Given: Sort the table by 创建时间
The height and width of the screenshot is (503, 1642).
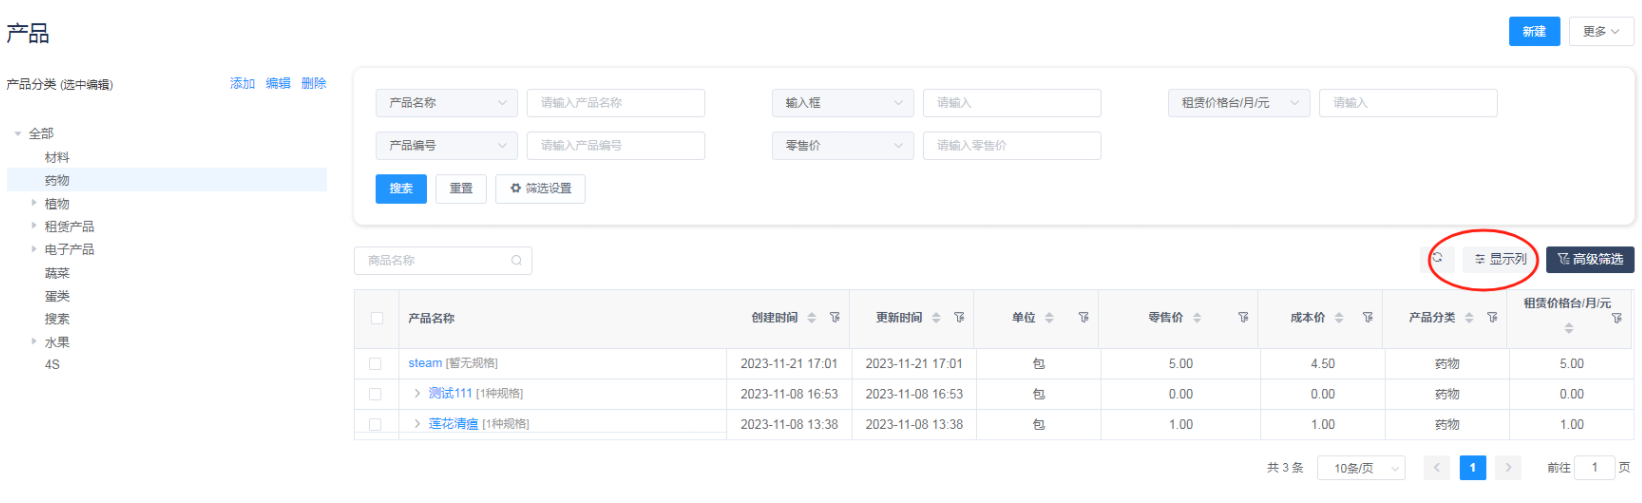Looking at the screenshot, I should point(812,318).
